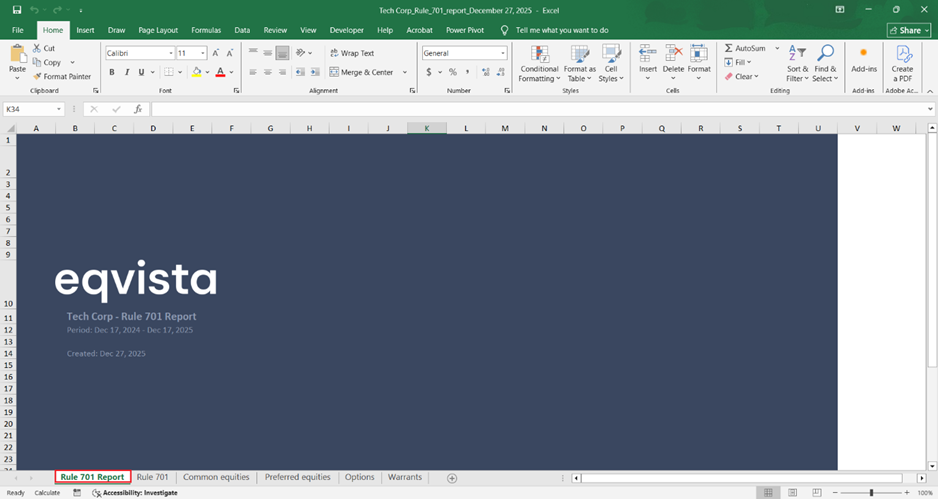Toggle italic formatting
Image resolution: width=938 pixels, height=499 pixels.
click(126, 72)
